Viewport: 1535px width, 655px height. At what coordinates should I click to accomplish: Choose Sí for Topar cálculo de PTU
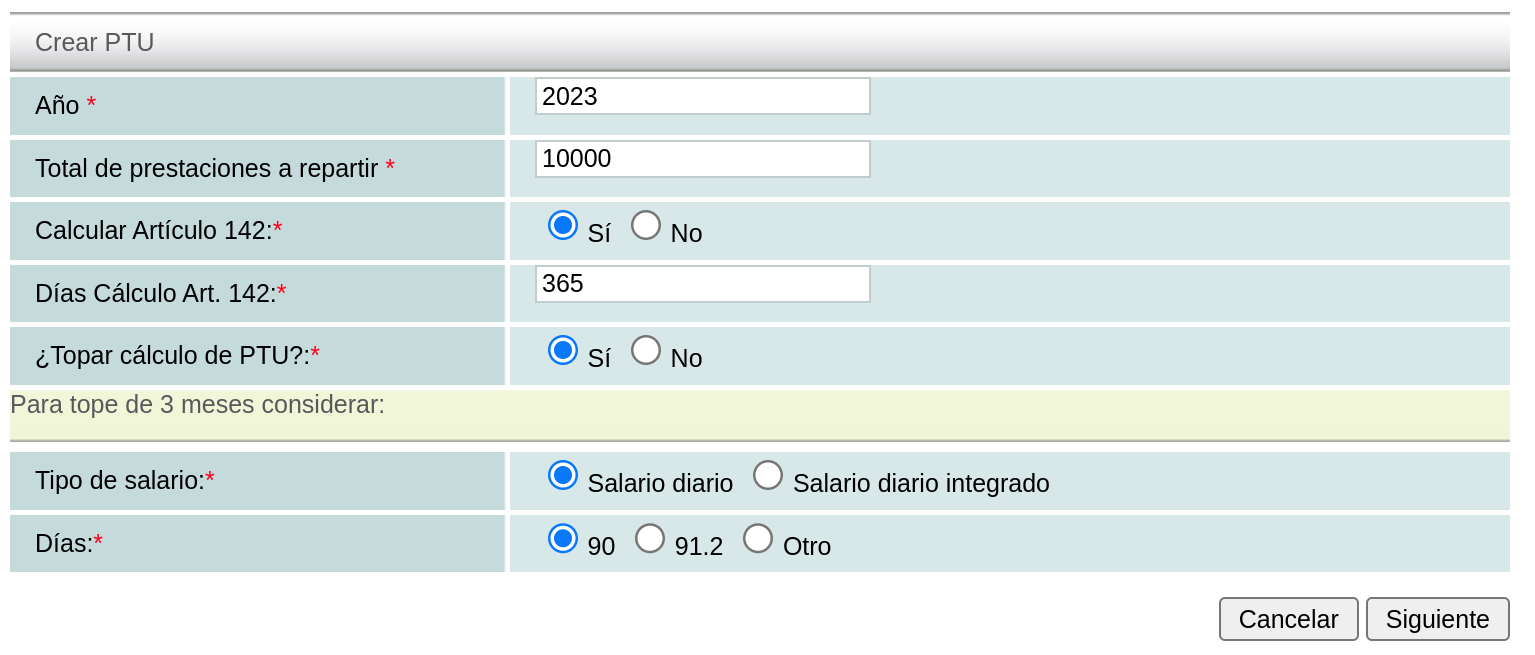(x=563, y=350)
